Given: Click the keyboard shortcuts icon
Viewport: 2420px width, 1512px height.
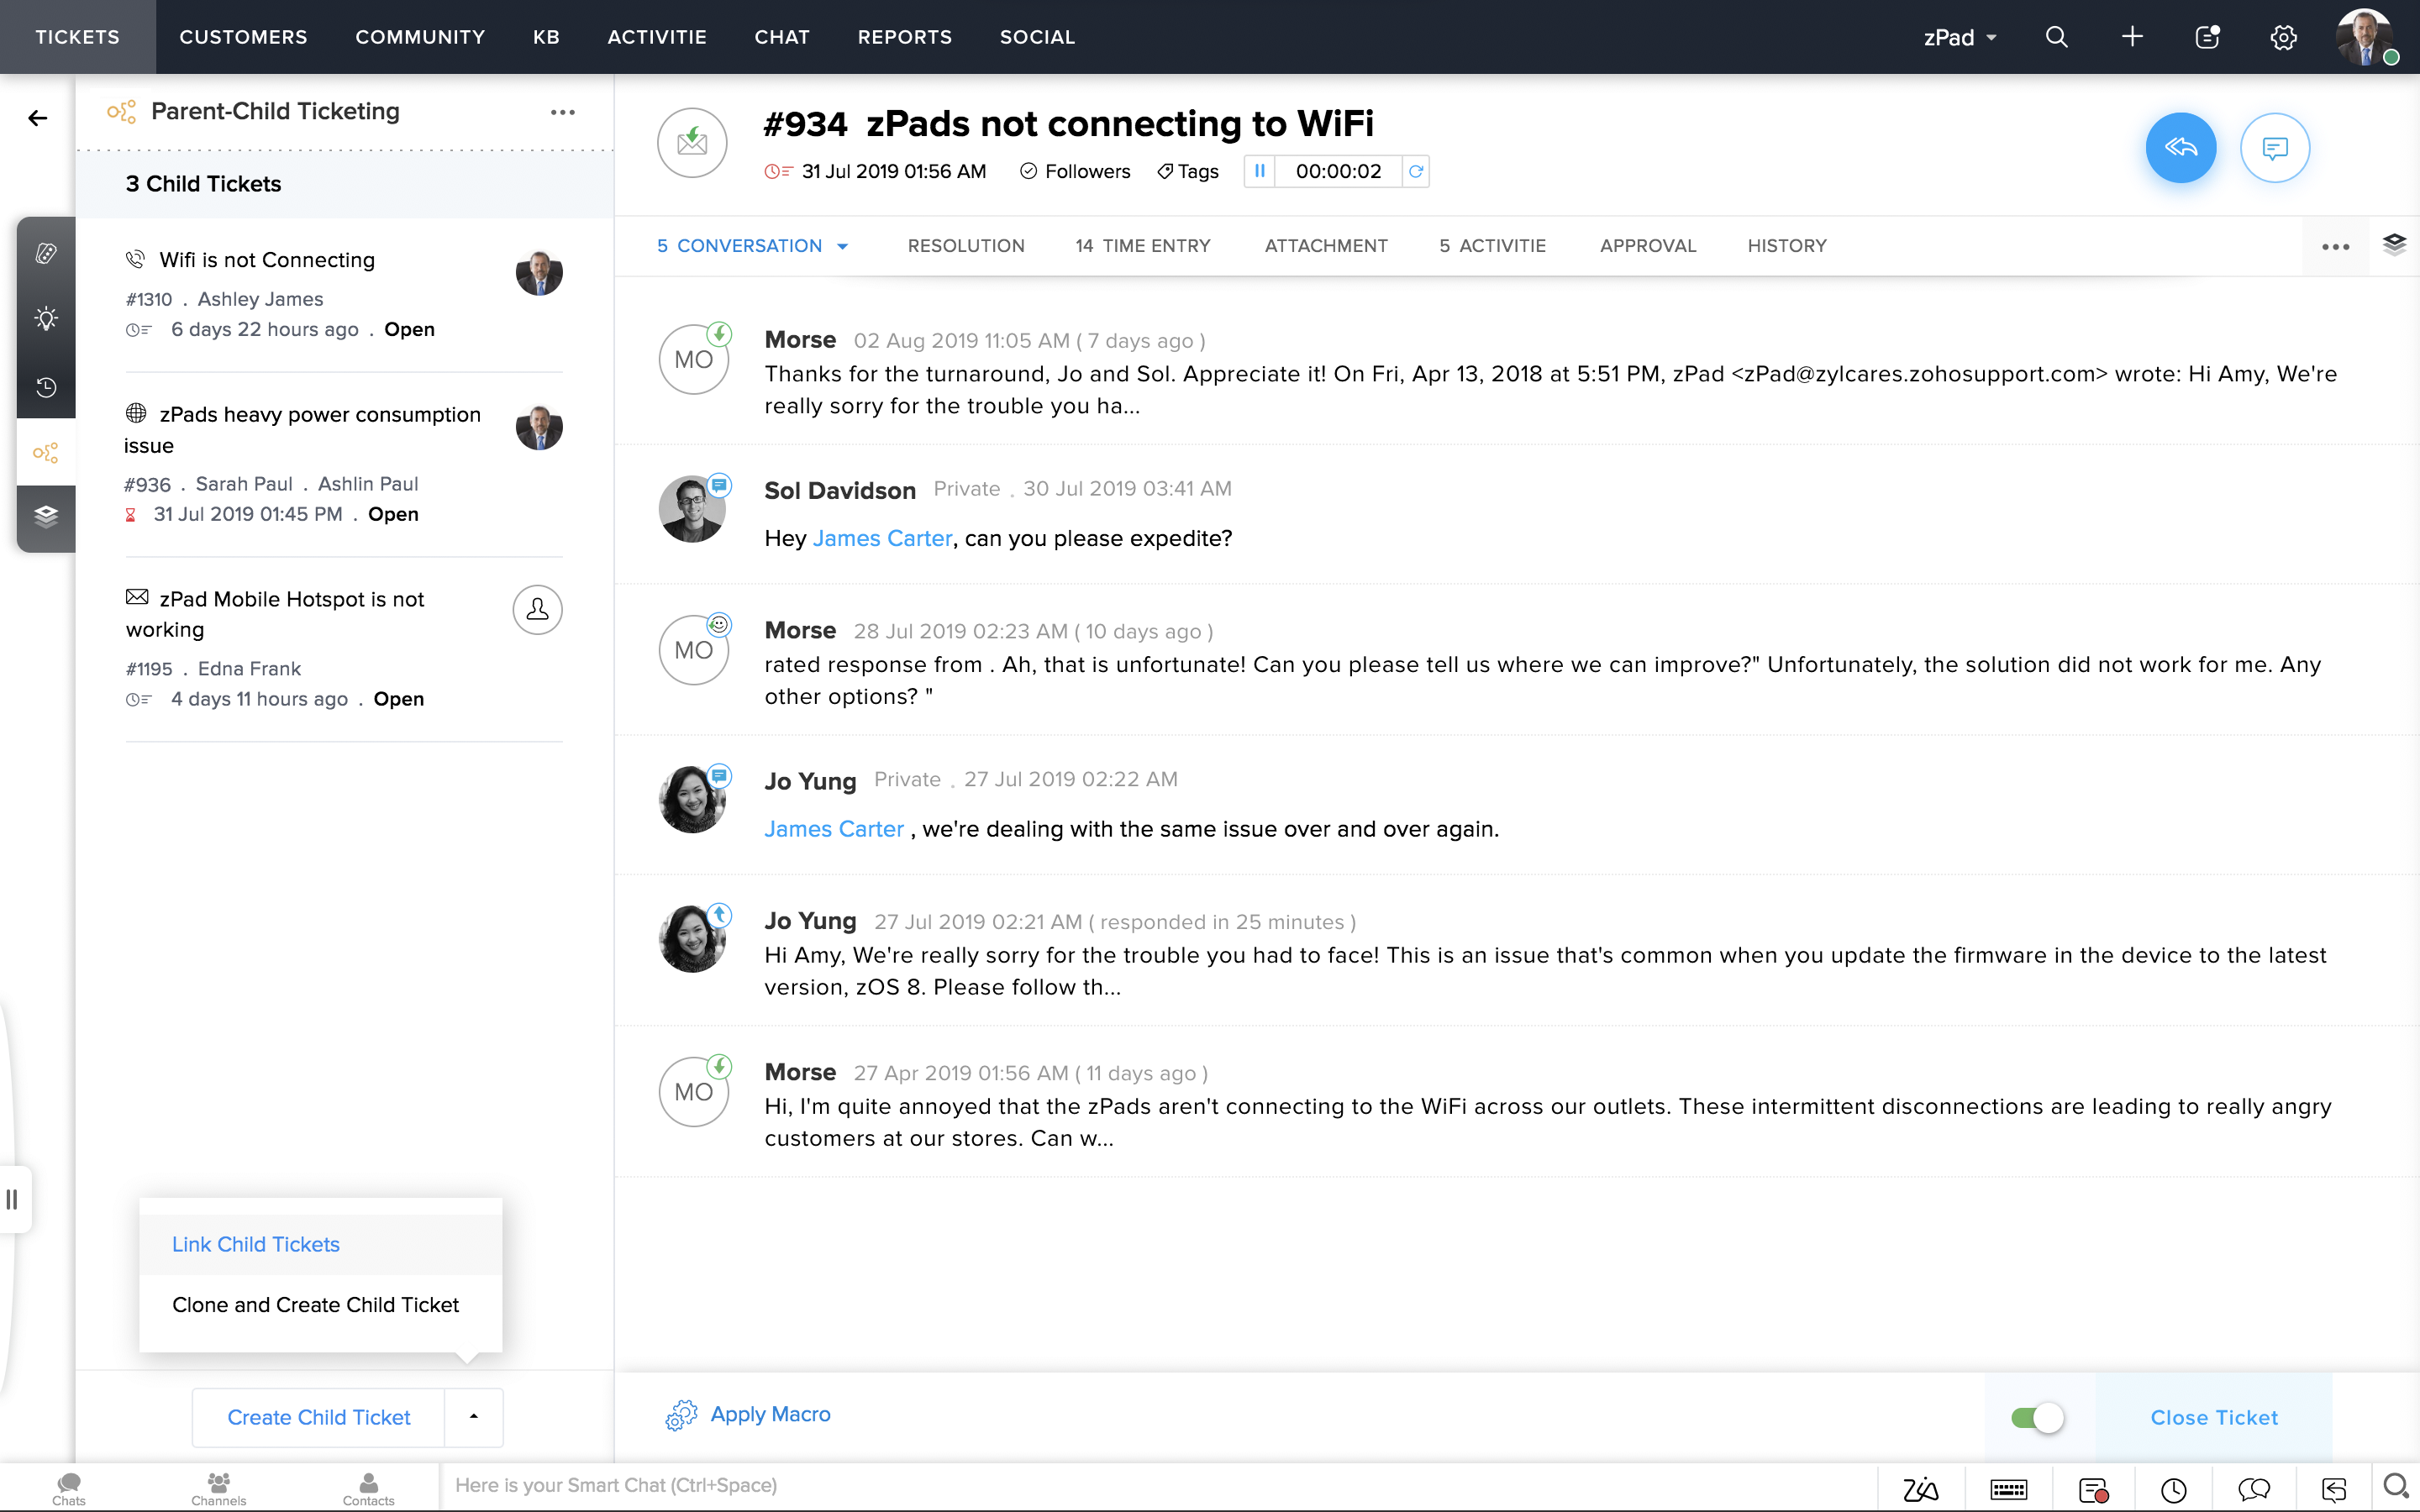Looking at the screenshot, I should (x=2009, y=1490).
